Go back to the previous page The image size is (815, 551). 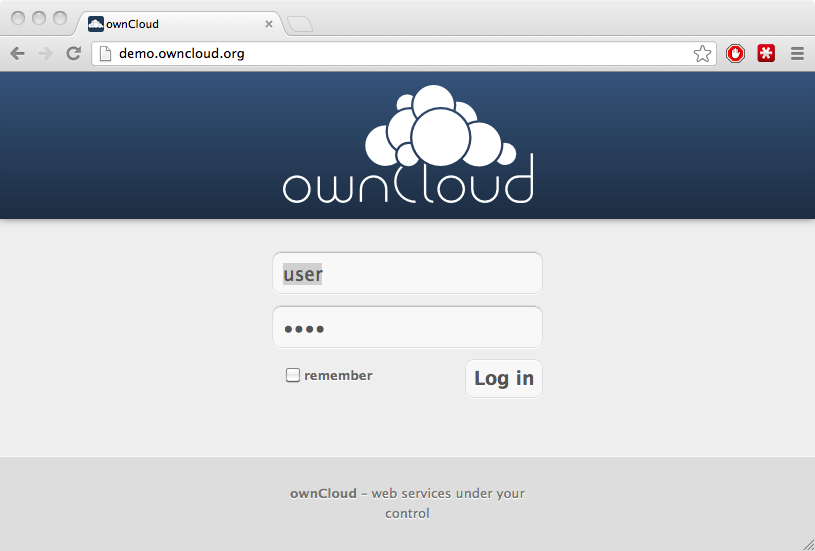17,54
